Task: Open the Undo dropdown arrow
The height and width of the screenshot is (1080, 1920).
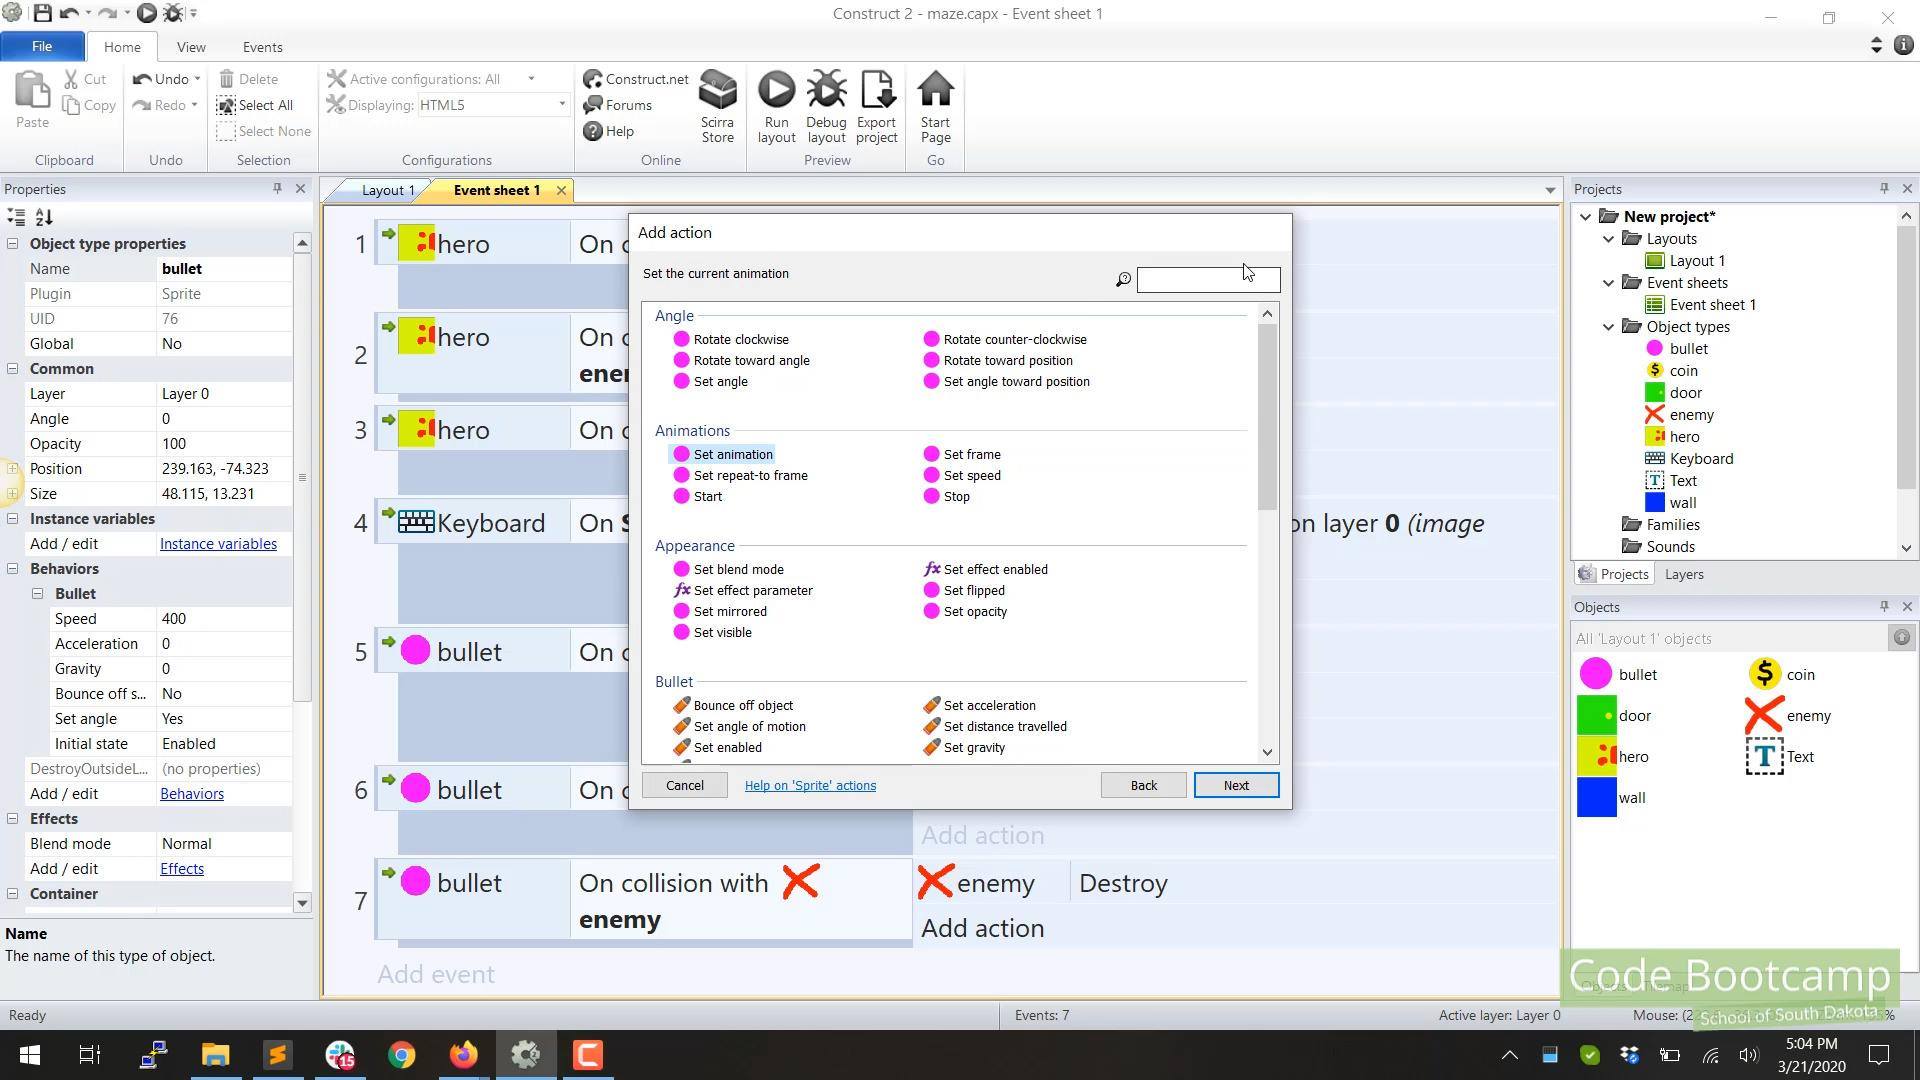Action: tap(197, 79)
